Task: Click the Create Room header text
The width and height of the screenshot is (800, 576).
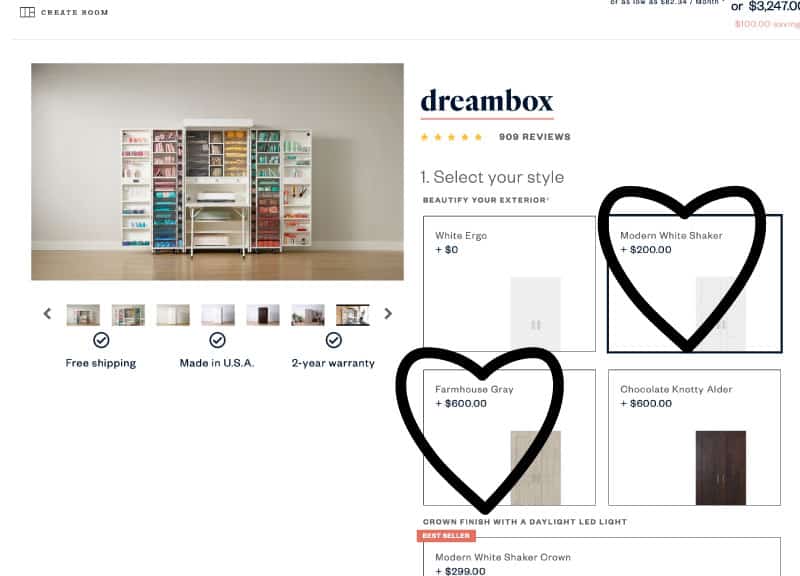Action: (x=74, y=12)
